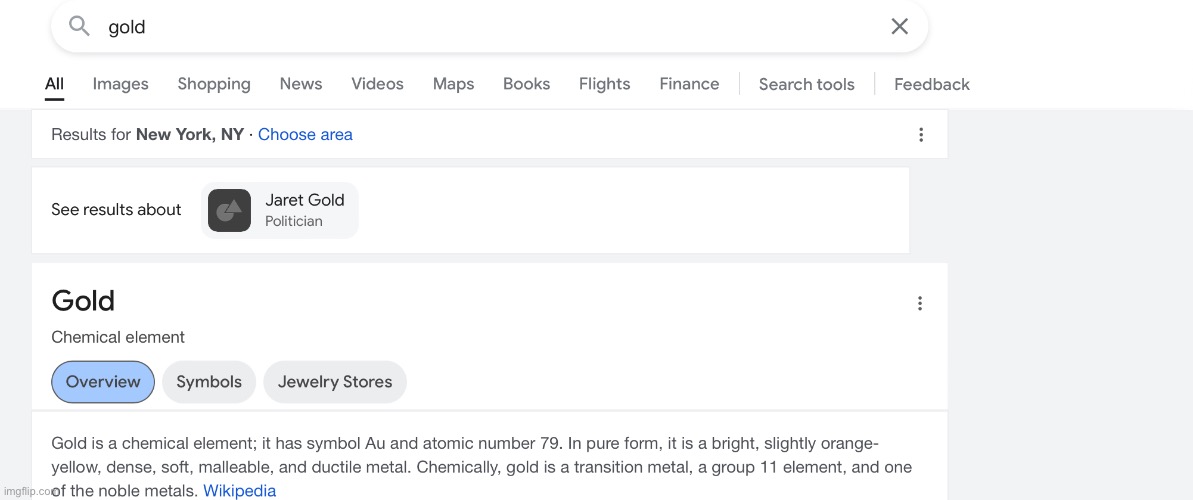The image size is (1193, 500).
Task: Click into the search field containing gold
Action: pyautogui.click(x=480, y=27)
